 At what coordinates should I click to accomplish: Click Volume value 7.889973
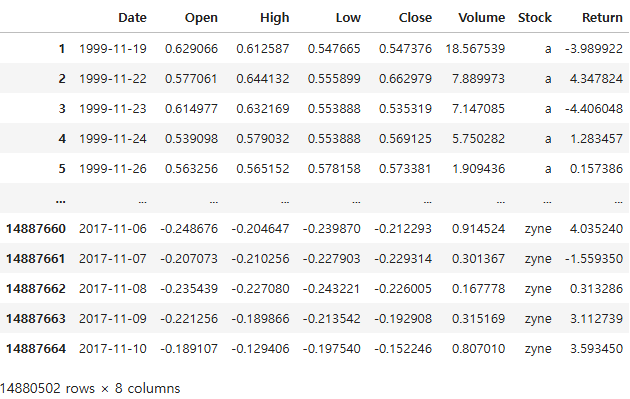[x=478, y=79]
